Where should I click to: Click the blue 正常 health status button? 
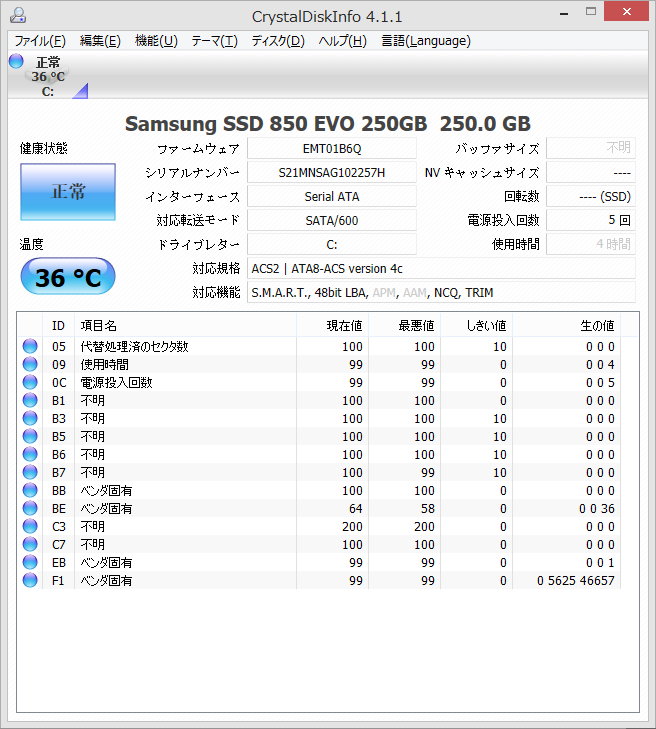(68, 192)
